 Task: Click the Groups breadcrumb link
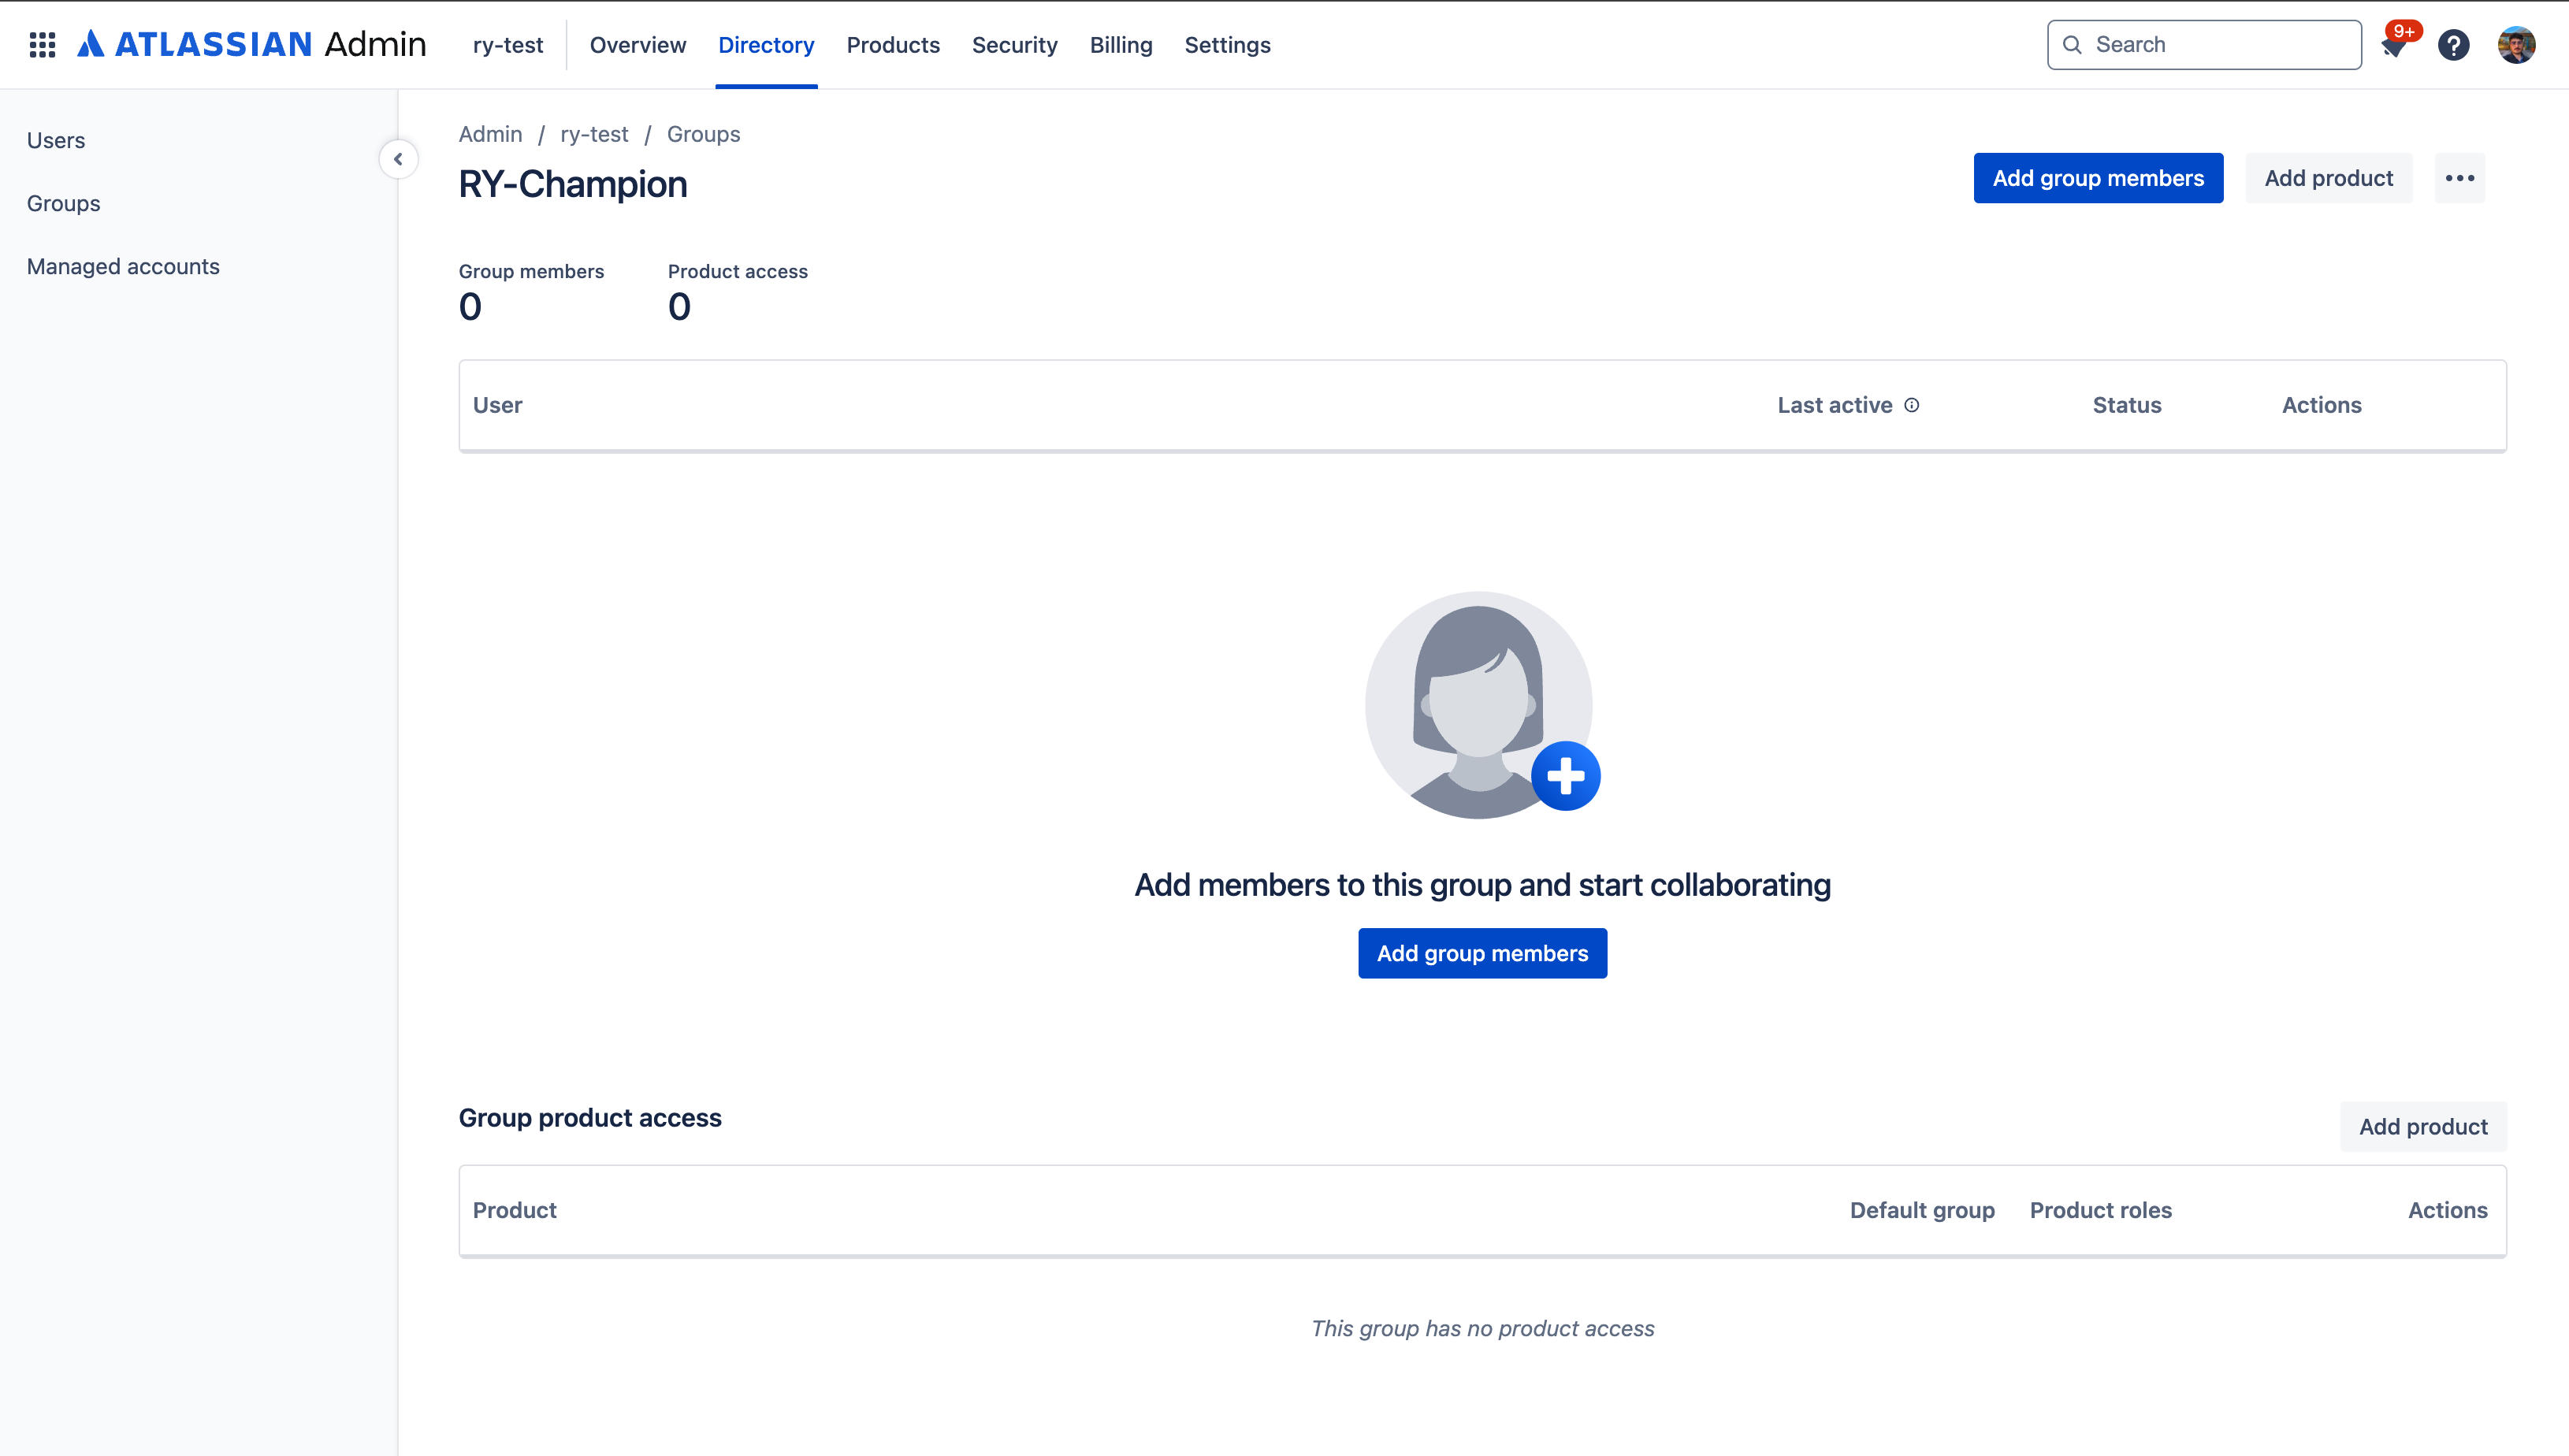(703, 134)
